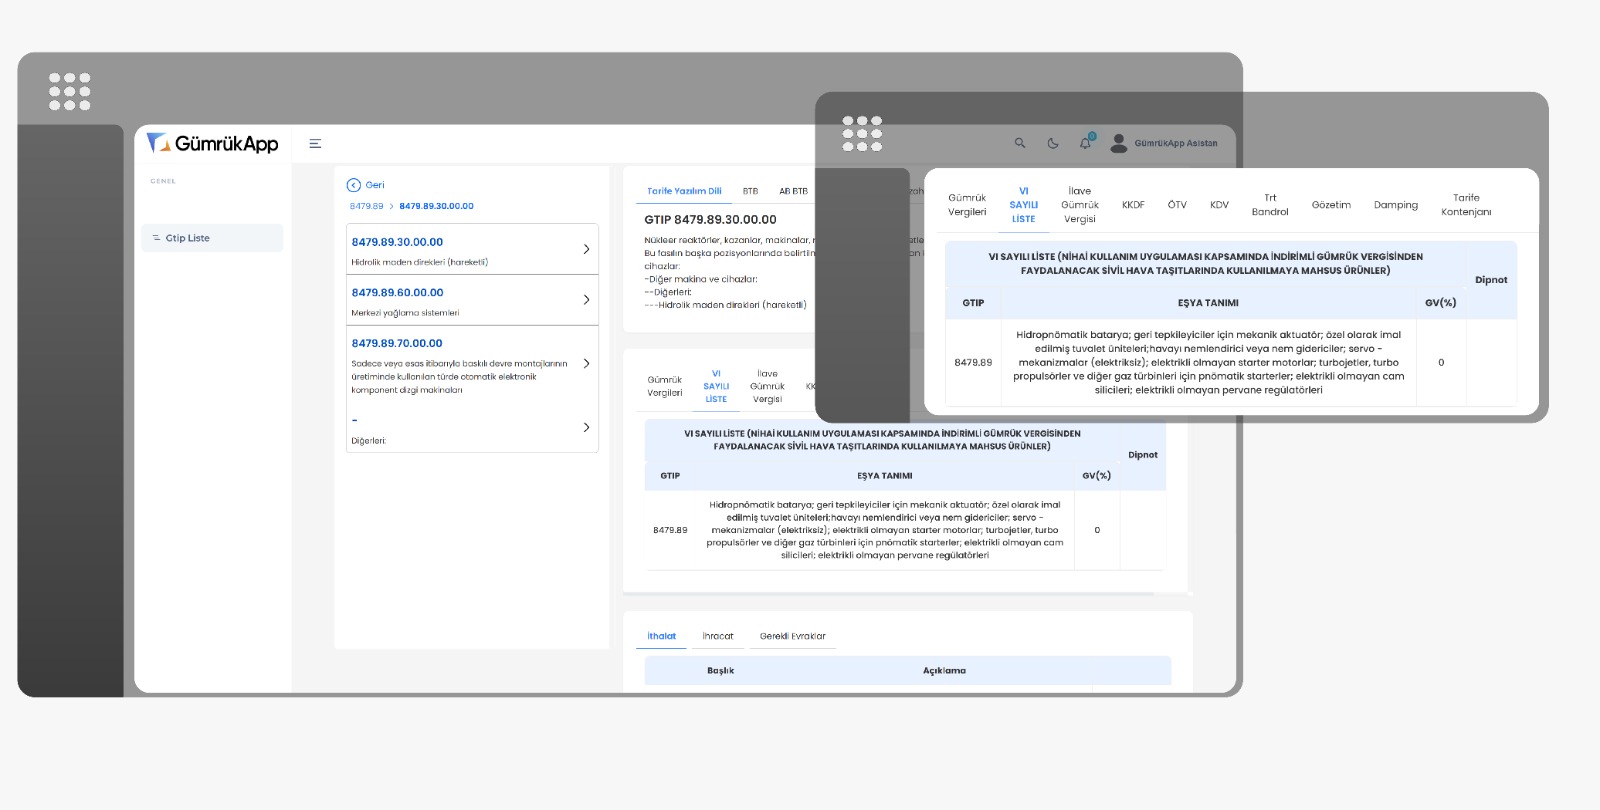Select the İhracat tab
This screenshot has width=1600, height=810.
click(717, 636)
